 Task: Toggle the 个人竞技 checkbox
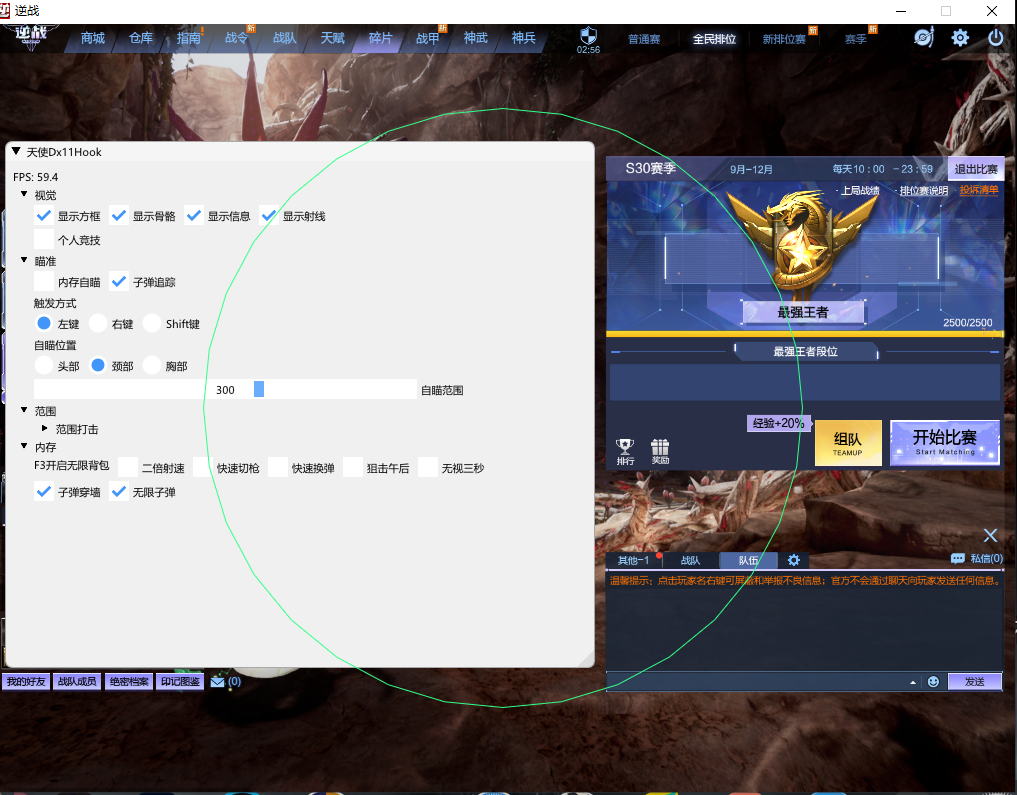coord(44,240)
